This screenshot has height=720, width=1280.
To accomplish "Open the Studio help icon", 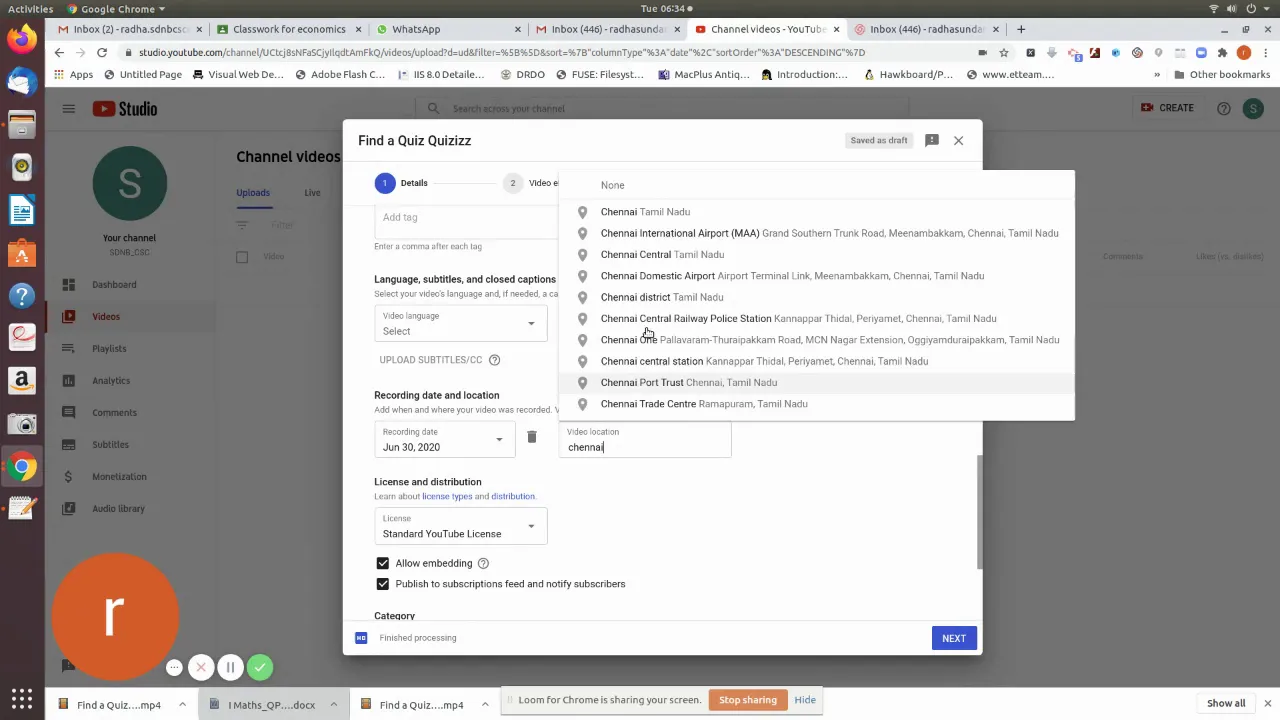I will [x=1223, y=108].
